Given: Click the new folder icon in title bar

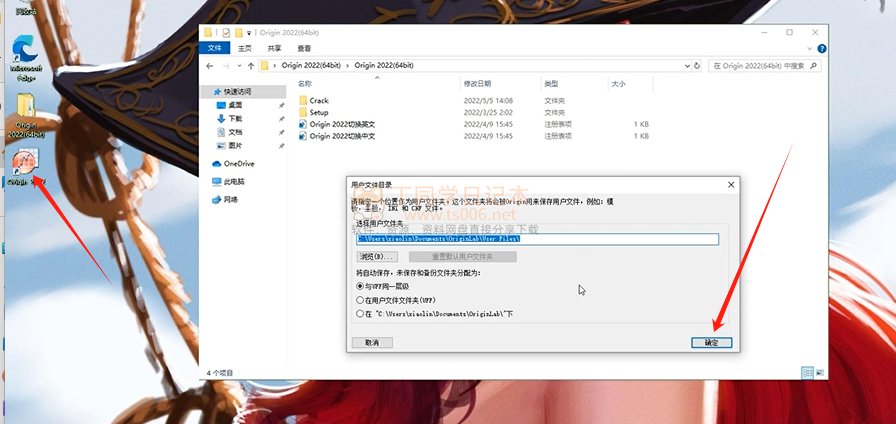Looking at the screenshot, I should click(x=239, y=33).
